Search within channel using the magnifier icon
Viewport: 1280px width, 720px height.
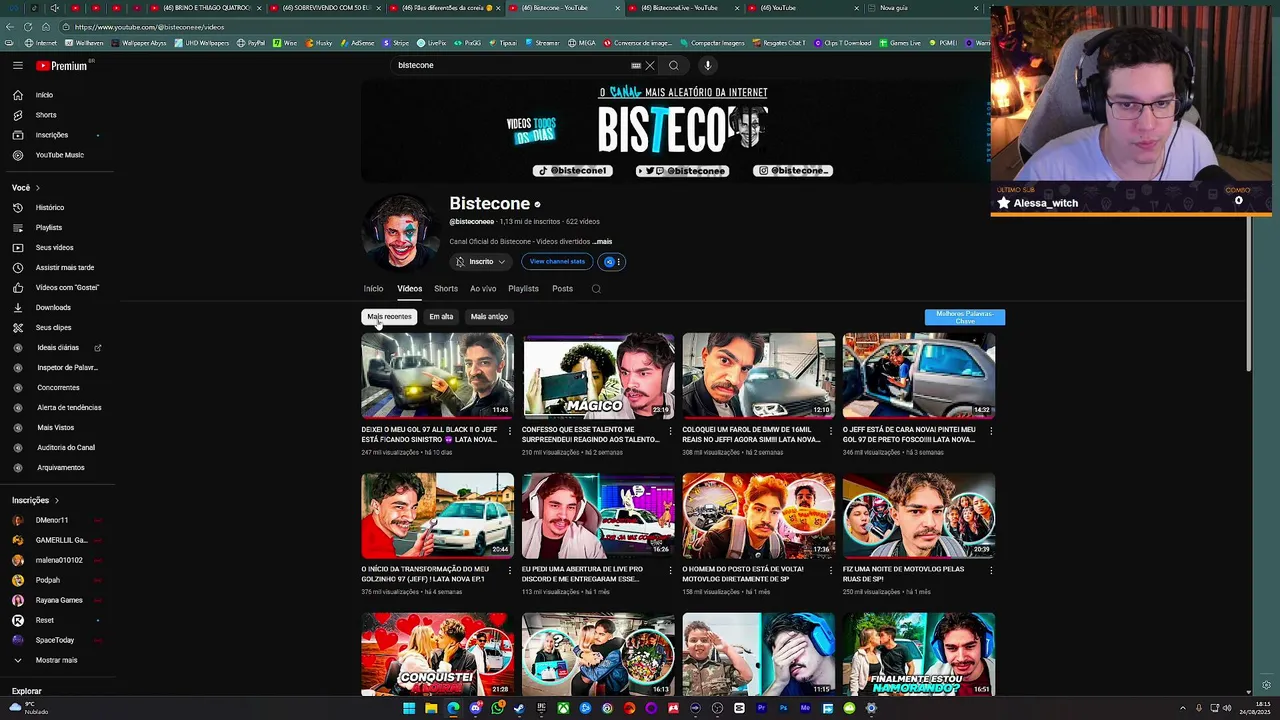[596, 289]
